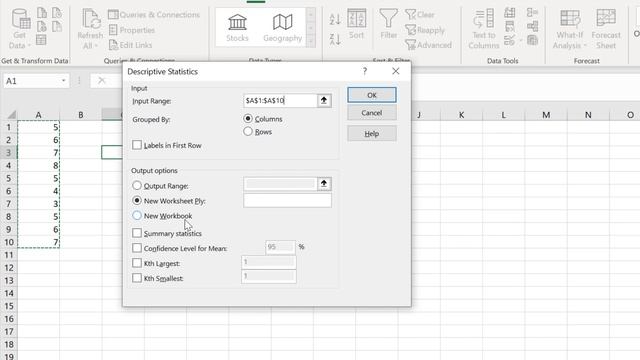Click the Confidence Level 95 percent field
The image size is (640, 360).
(x=280, y=247)
